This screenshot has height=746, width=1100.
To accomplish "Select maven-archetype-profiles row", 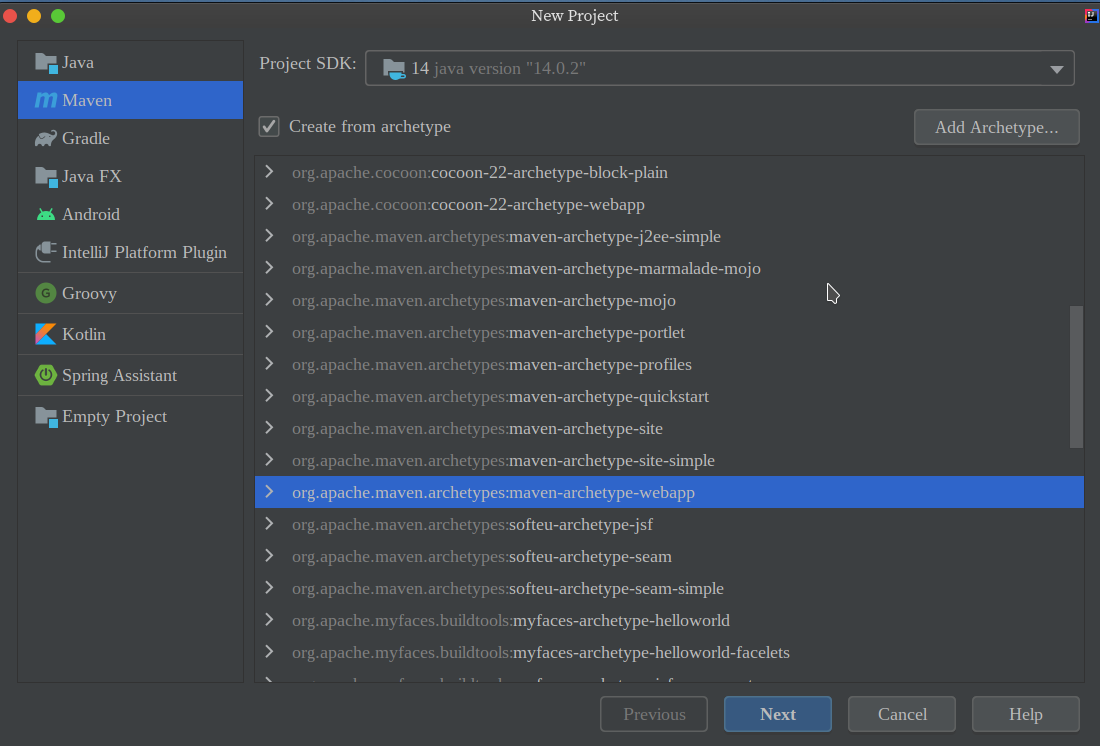I will (x=669, y=364).
